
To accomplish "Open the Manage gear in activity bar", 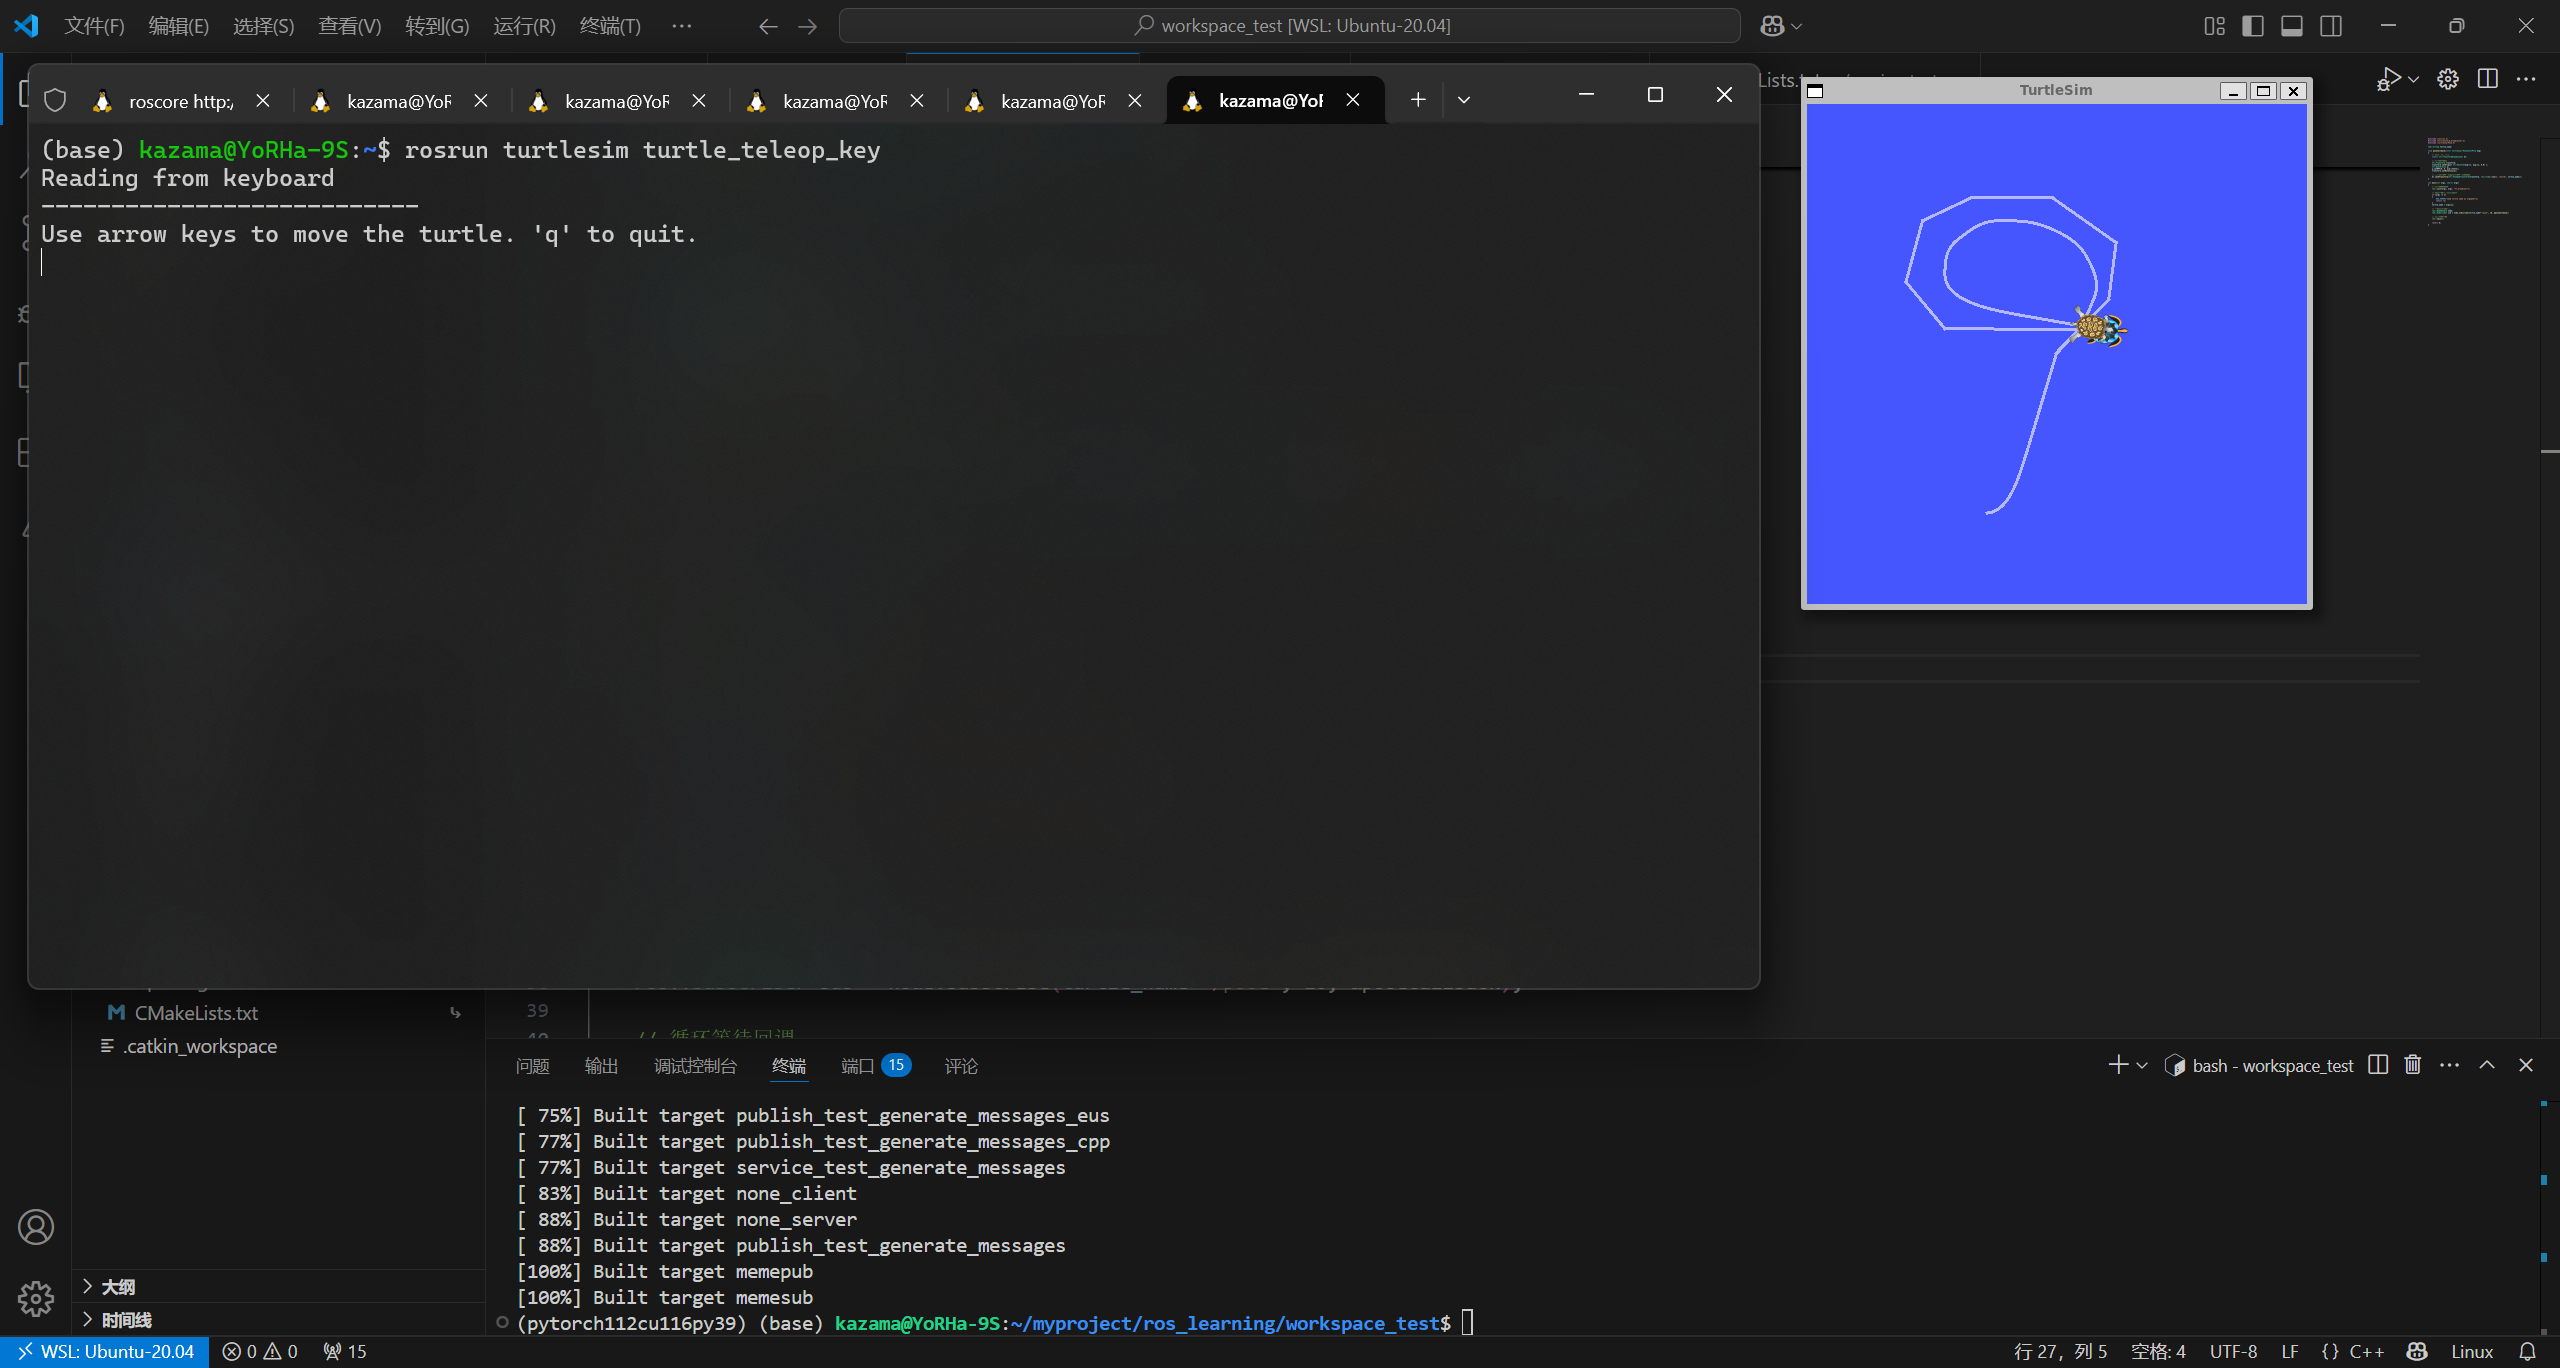I will click(36, 1298).
